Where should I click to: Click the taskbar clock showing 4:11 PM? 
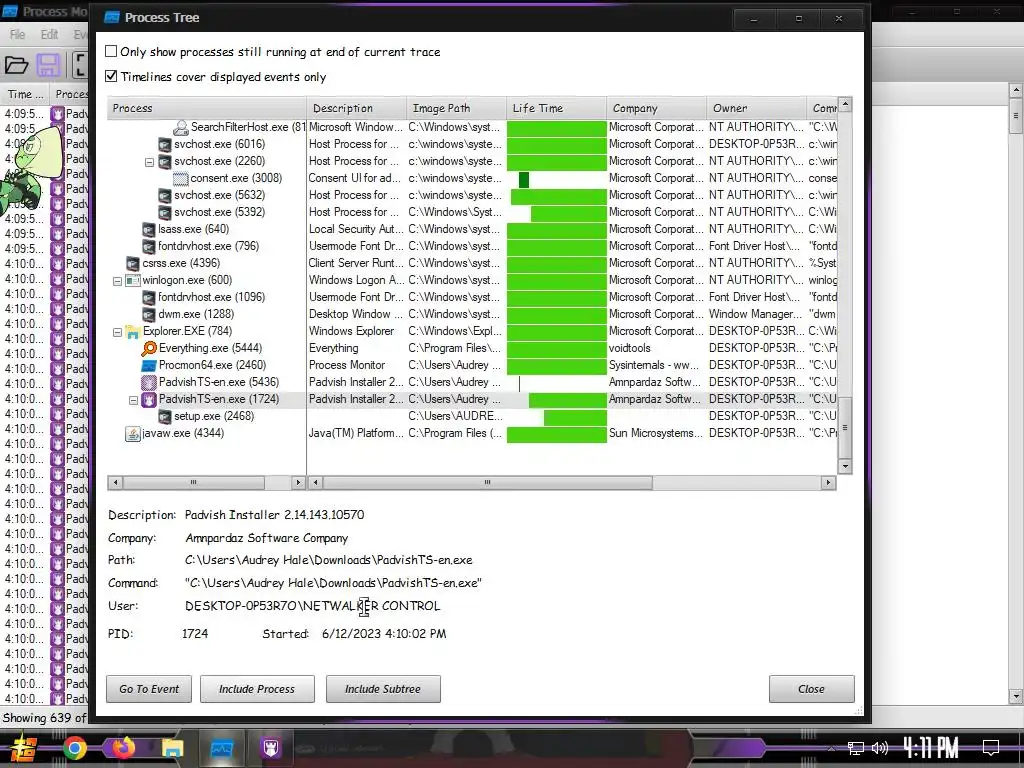coord(931,748)
